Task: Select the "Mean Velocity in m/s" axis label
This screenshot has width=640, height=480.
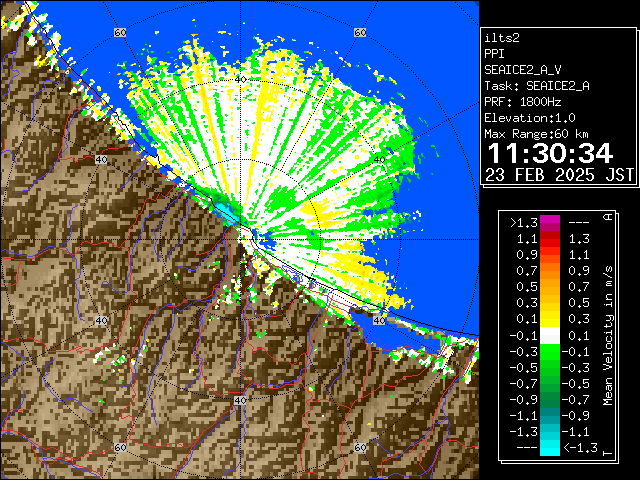Action: (x=608, y=336)
